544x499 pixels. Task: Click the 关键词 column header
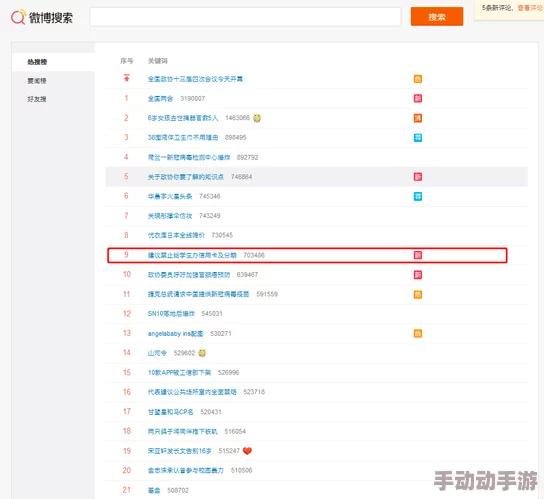click(x=158, y=61)
